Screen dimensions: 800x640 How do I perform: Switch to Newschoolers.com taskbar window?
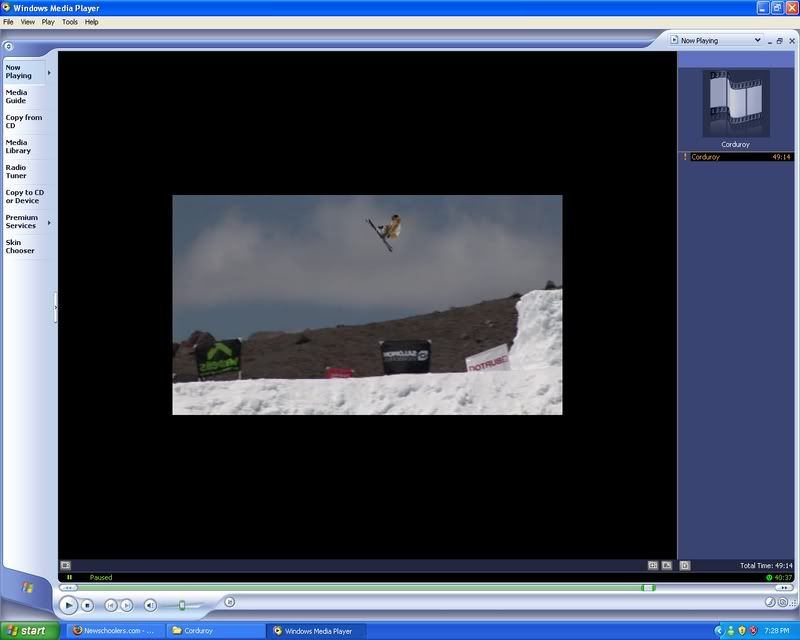point(115,631)
